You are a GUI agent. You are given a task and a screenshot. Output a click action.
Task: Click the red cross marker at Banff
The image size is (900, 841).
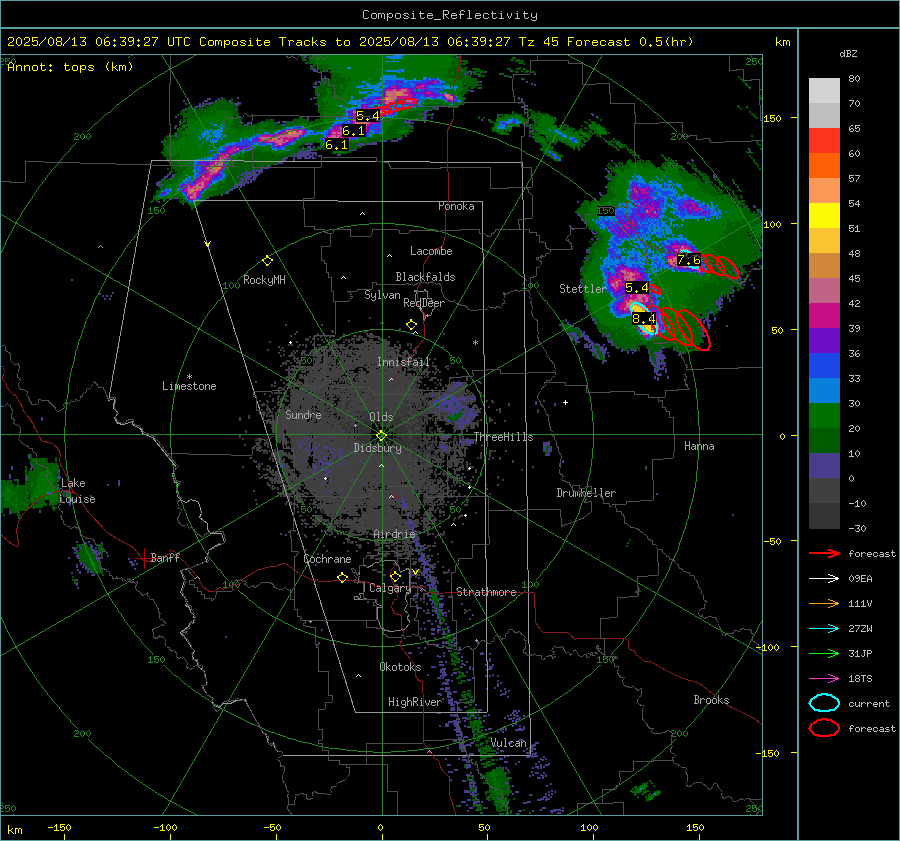click(x=143, y=558)
